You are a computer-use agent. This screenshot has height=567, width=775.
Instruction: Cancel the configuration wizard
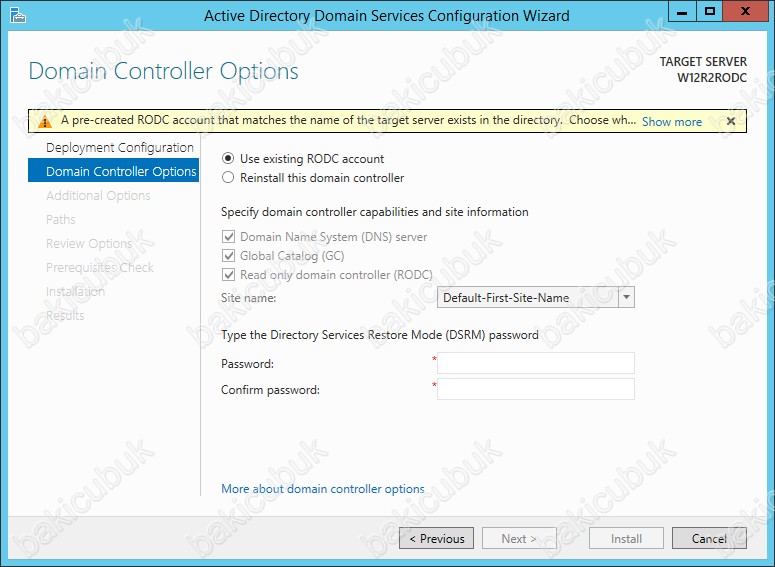pos(709,538)
